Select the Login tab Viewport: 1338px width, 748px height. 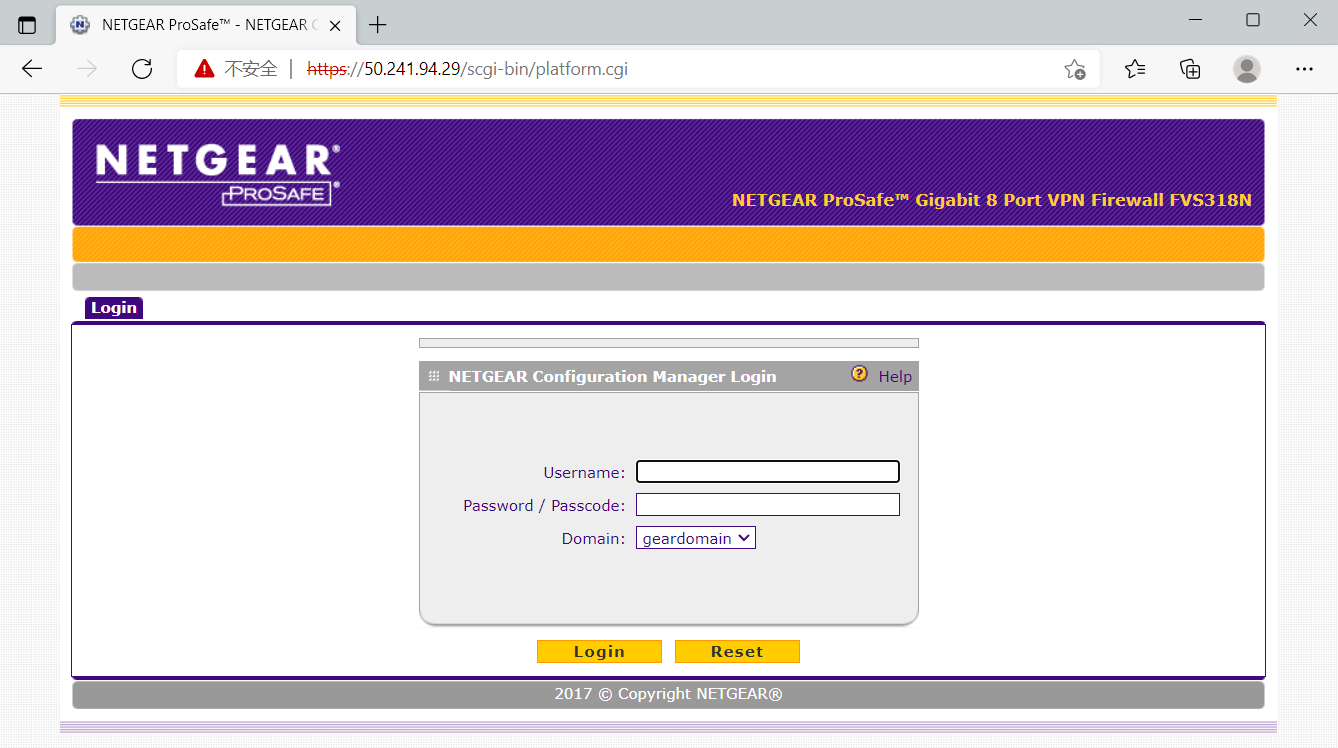coord(114,308)
